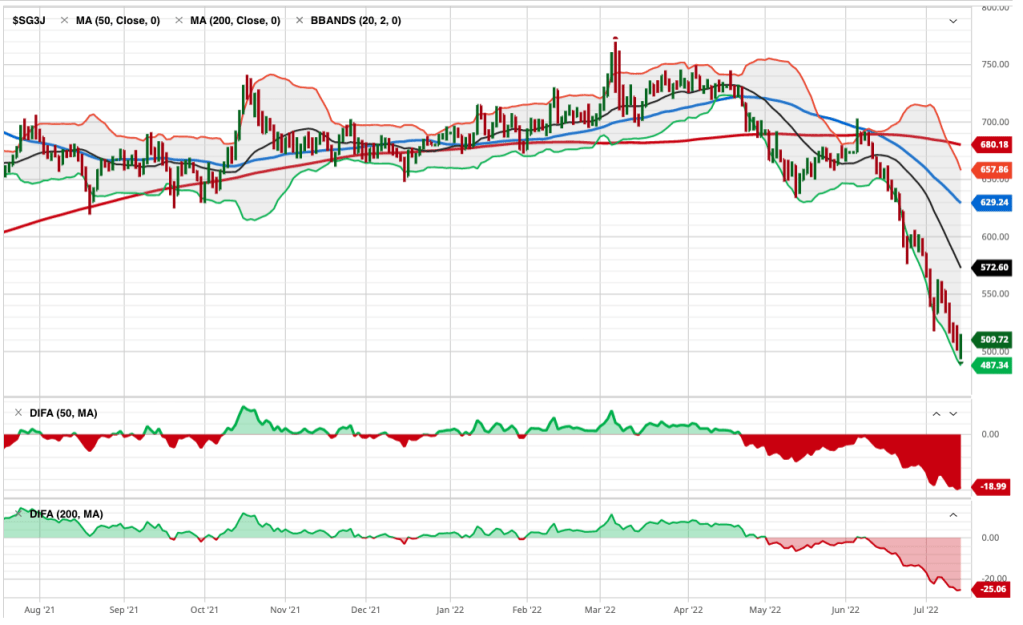Collapse main price chart with top chevron
This screenshot has width=1023, height=625.
point(953,21)
